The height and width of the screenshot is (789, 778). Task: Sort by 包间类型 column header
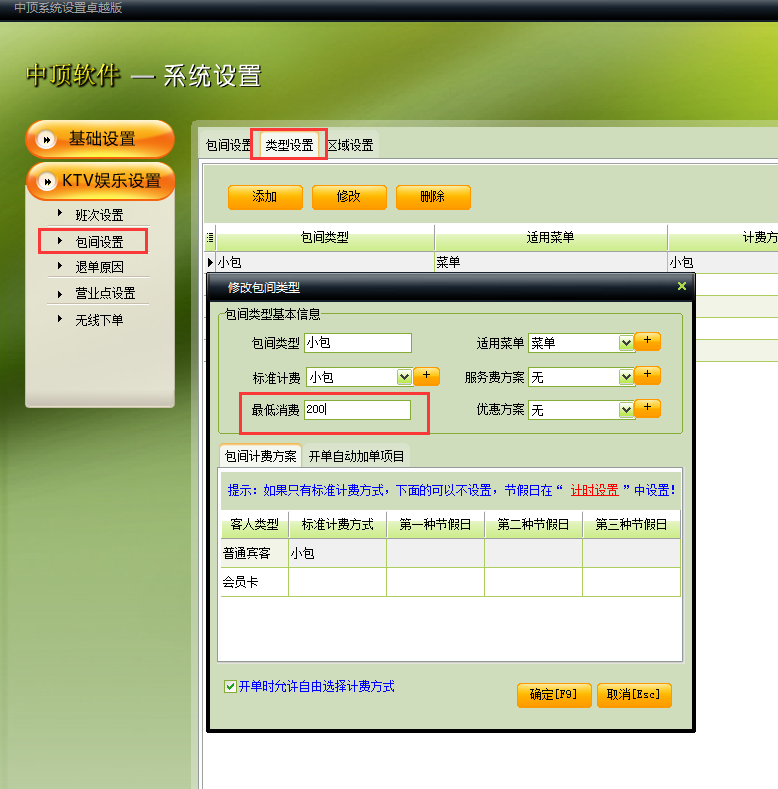(x=325, y=238)
